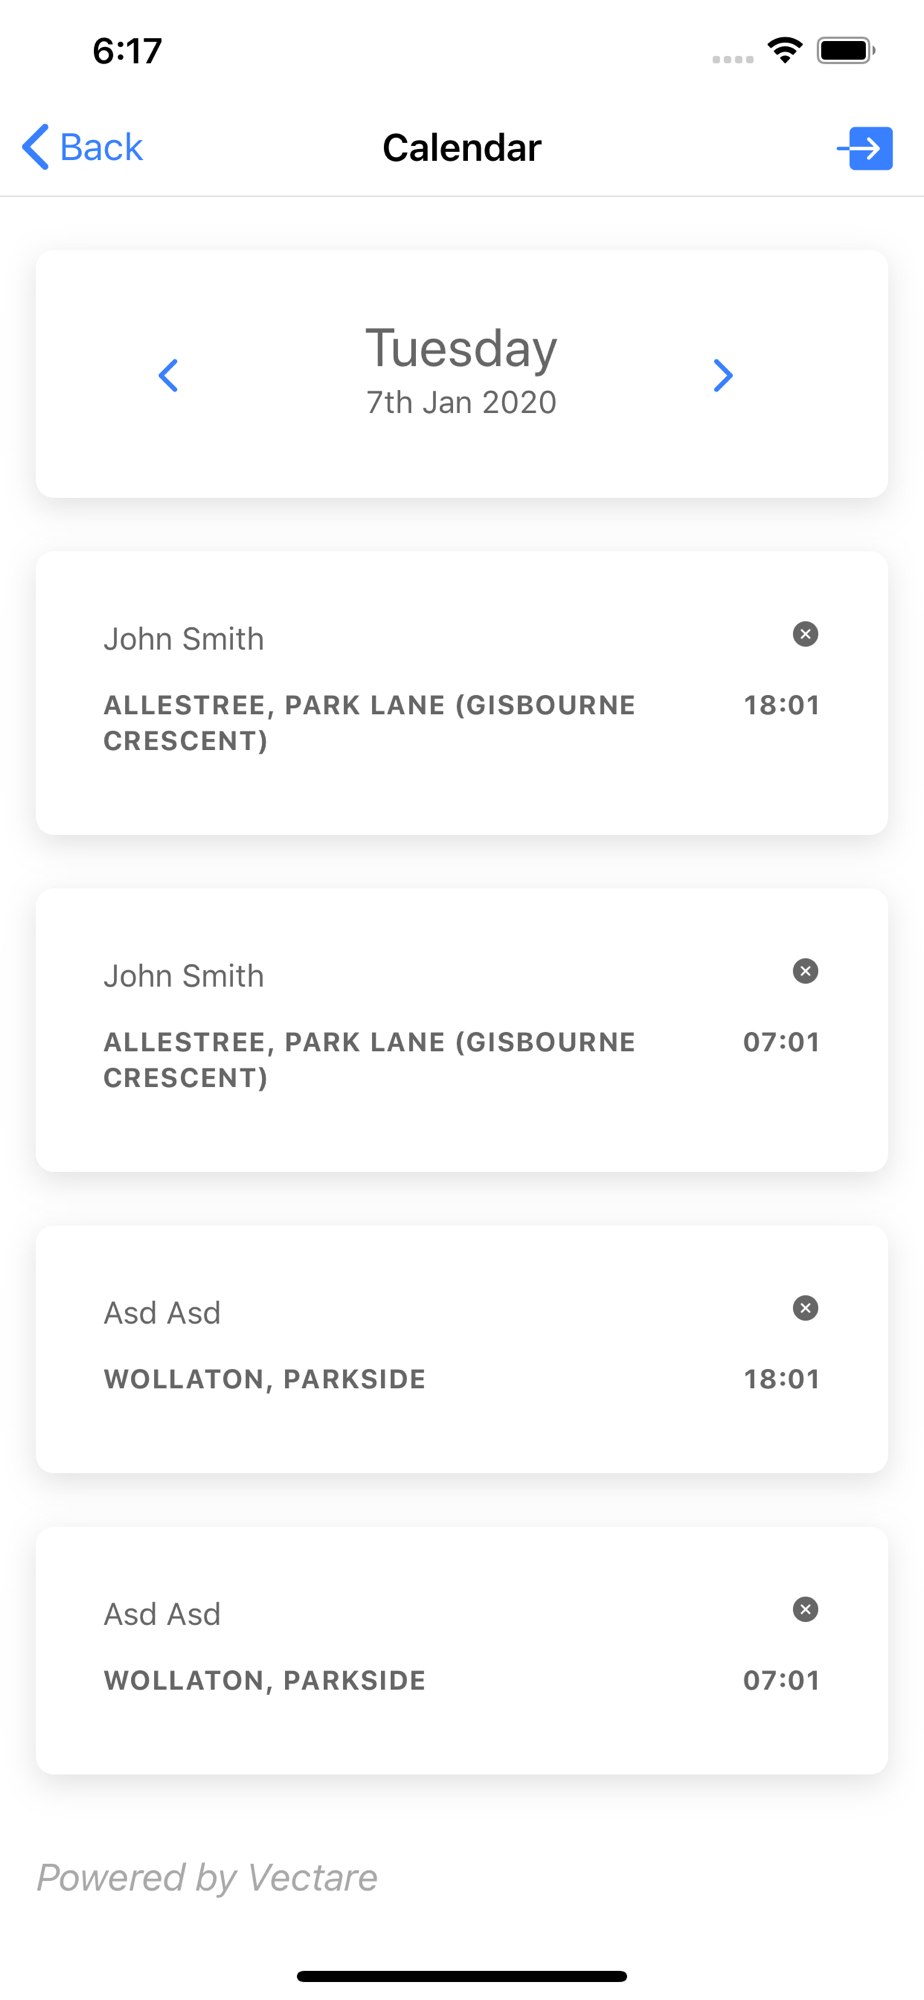Viewport: 924px width, 2000px height.
Task: Tap the Wi-Fi status icon
Action: 785,50
